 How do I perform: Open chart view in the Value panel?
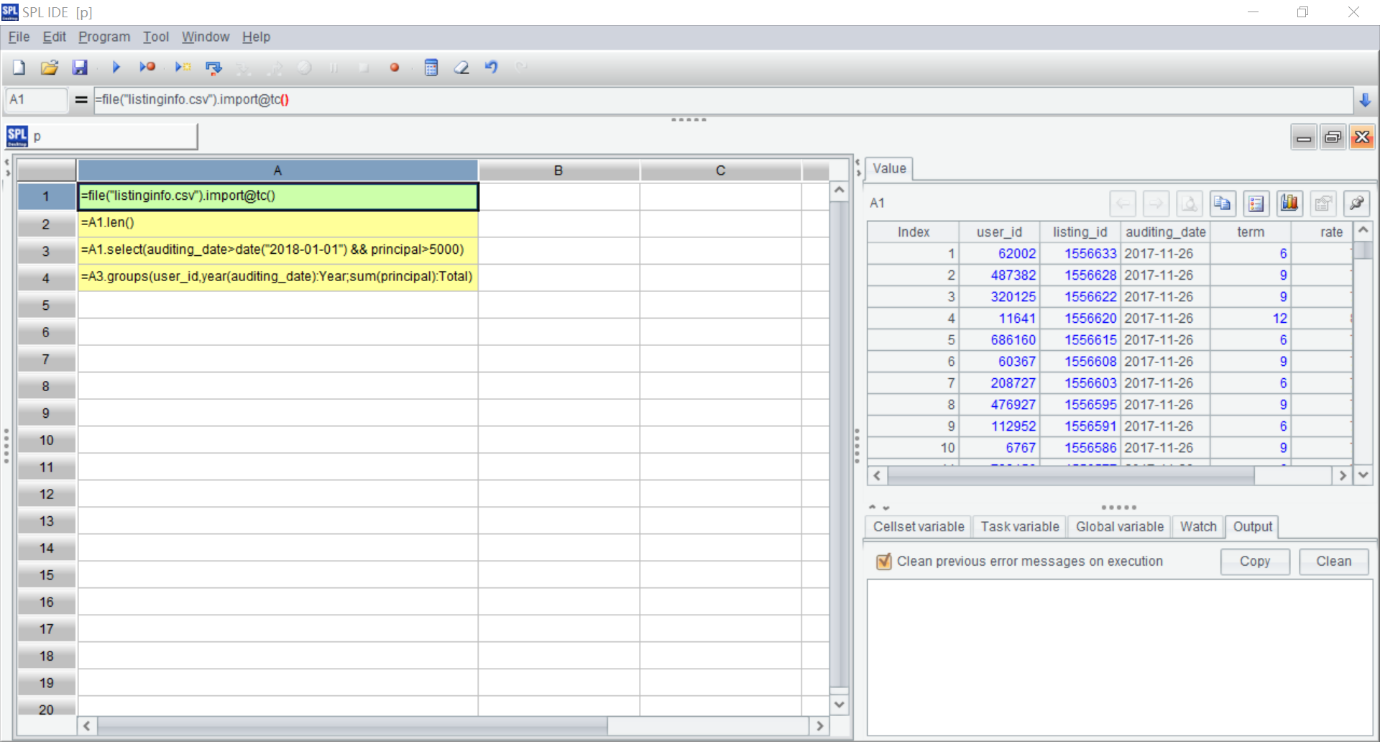coord(1289,203)
